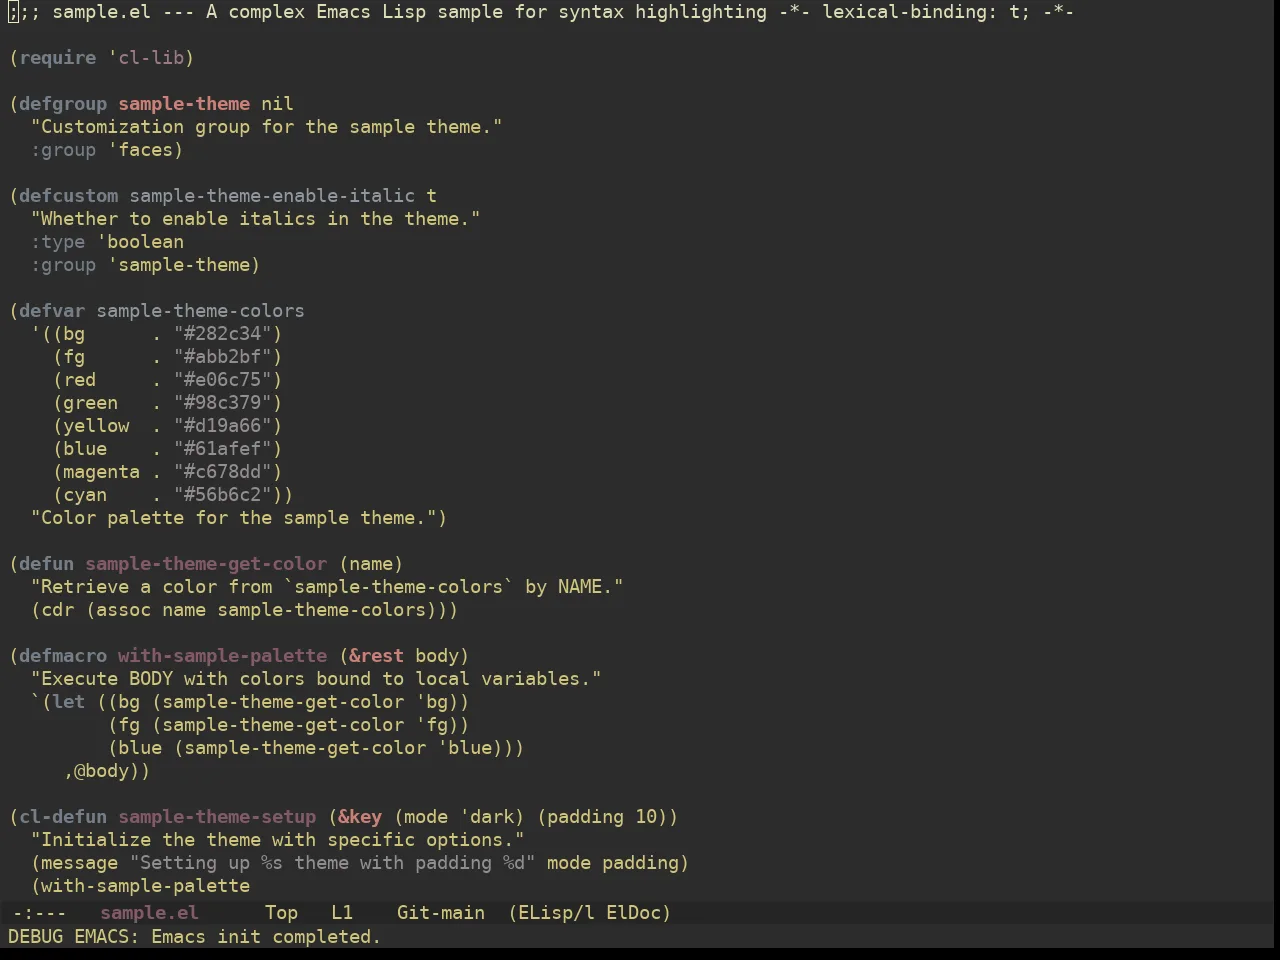Screen dimensions: 1280x960
Task: Click with-sample-palette macro name after defmacro
Action: coord(223,656)
